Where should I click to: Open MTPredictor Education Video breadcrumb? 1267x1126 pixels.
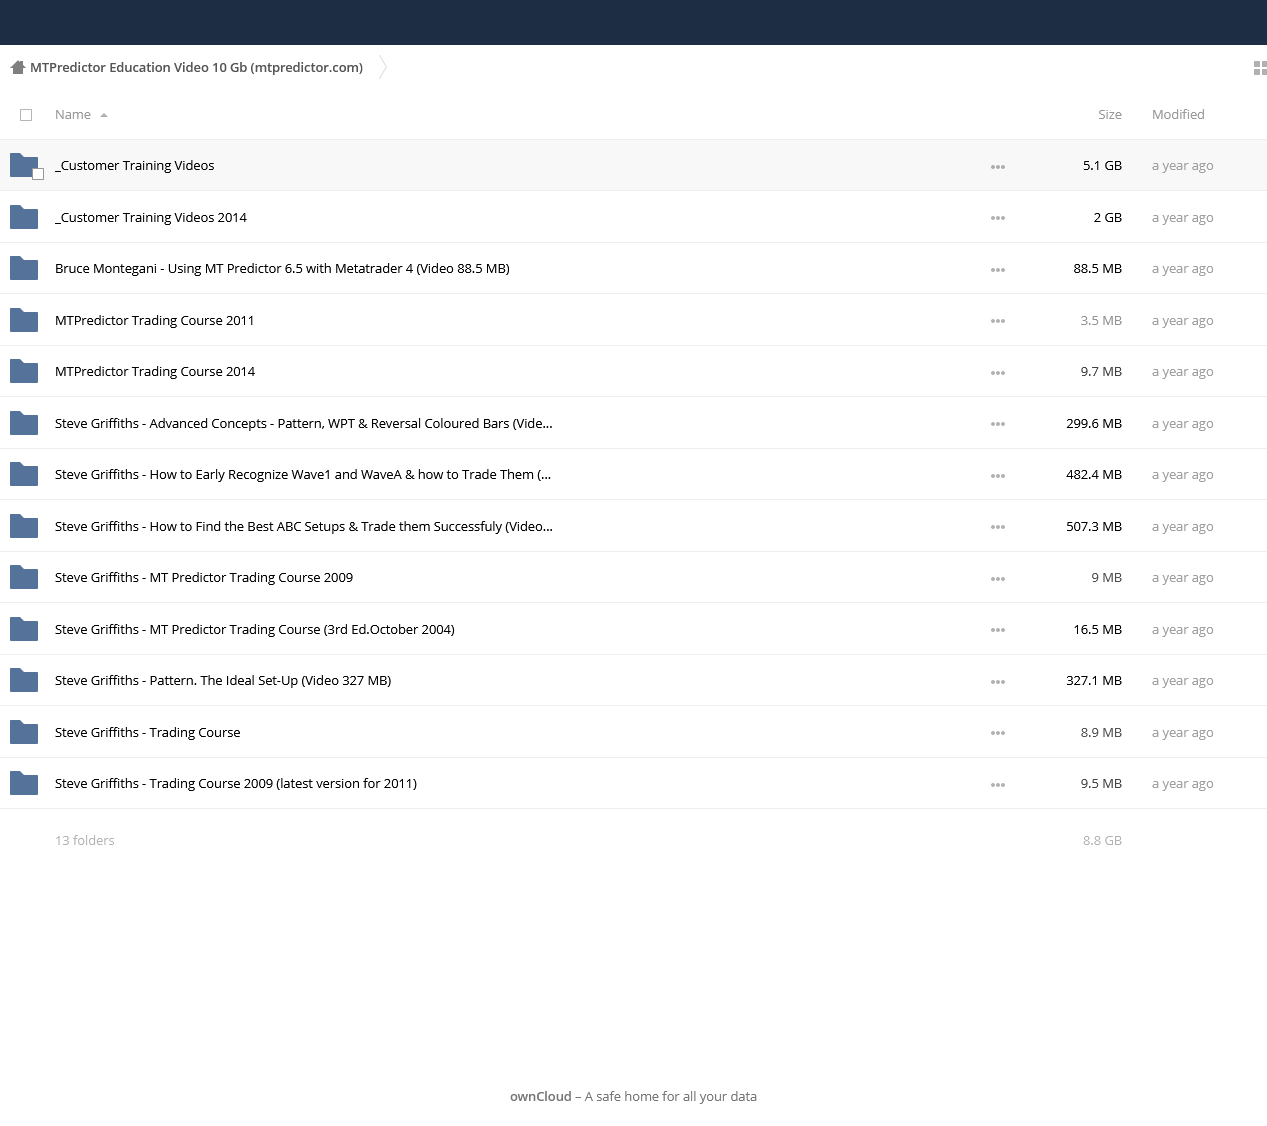click(x=196, y=68)
